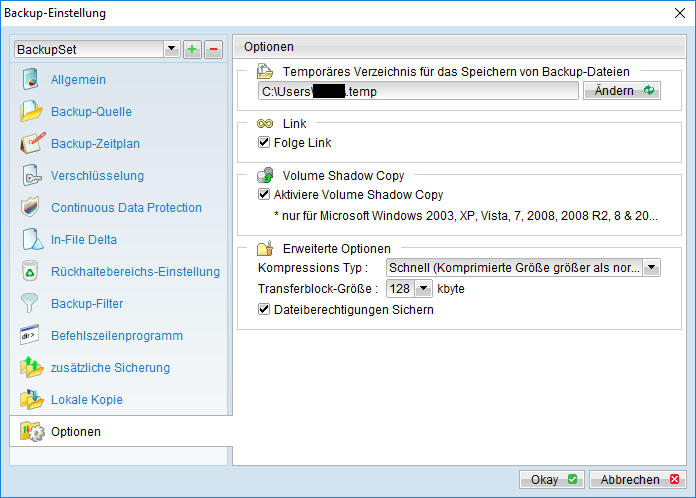This screenshot has height=498, width=696.
Task: Click the Verschlüsselung key icon
Action: tap(31, 175)
